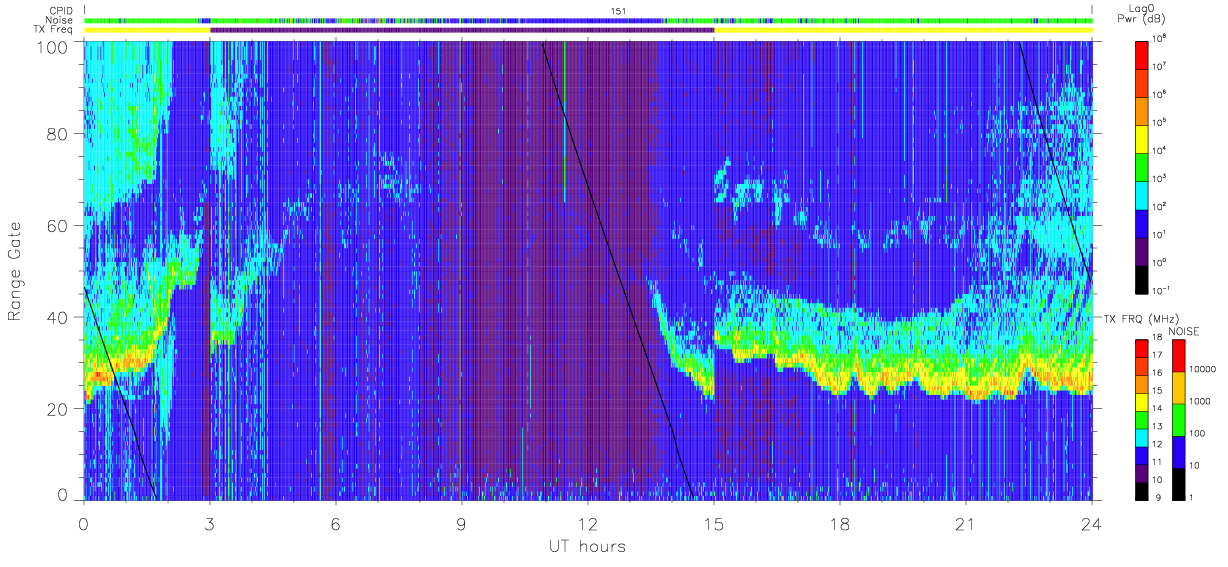Click the '60' label on the Range Gate axis
Screen dimensions: 1228x567
pos(58,225)
